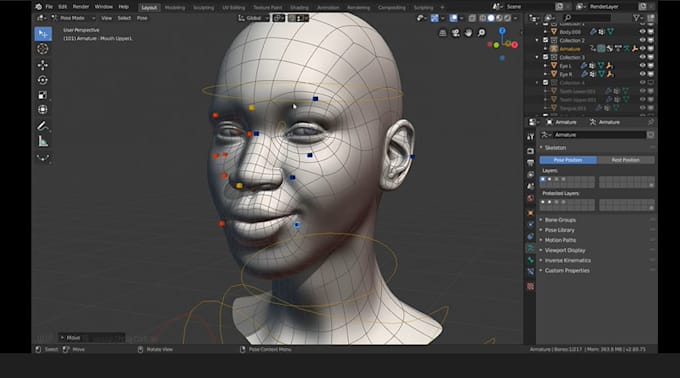The image size is (680, 378).
Task: Hide Armature in viewport via eye icon
Action: [643, 49]
